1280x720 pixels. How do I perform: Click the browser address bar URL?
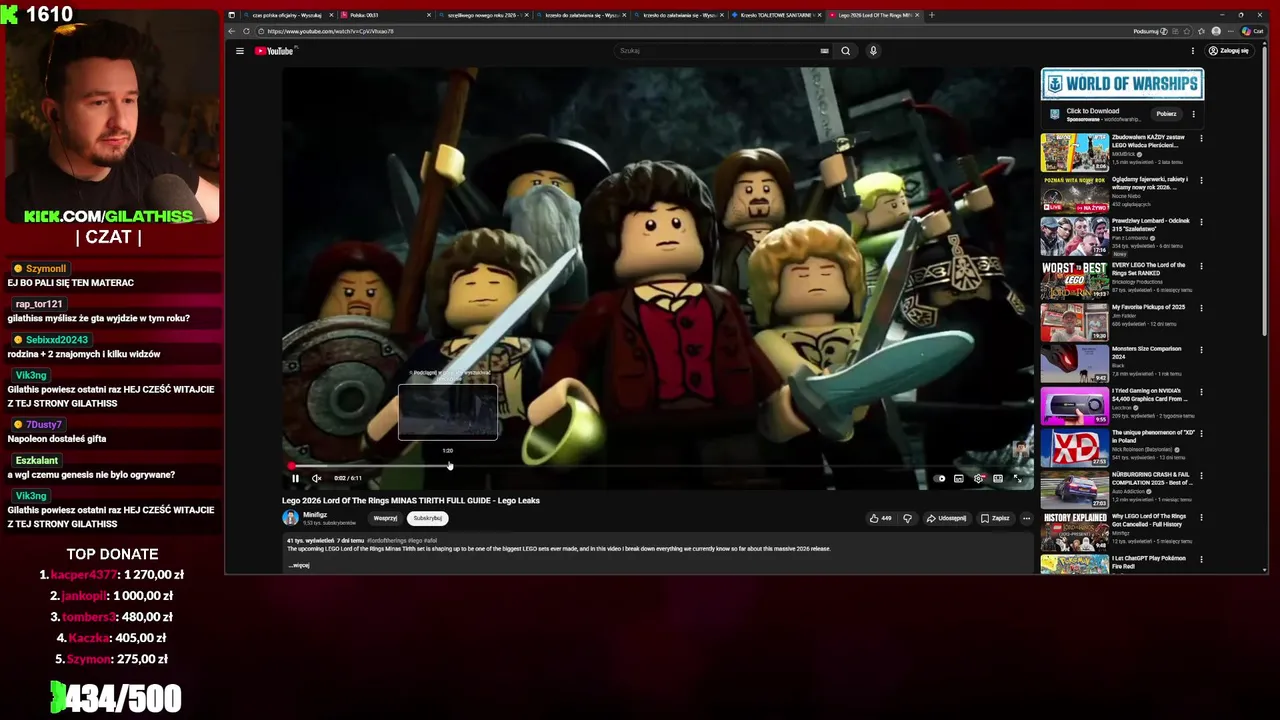[330, 31]
